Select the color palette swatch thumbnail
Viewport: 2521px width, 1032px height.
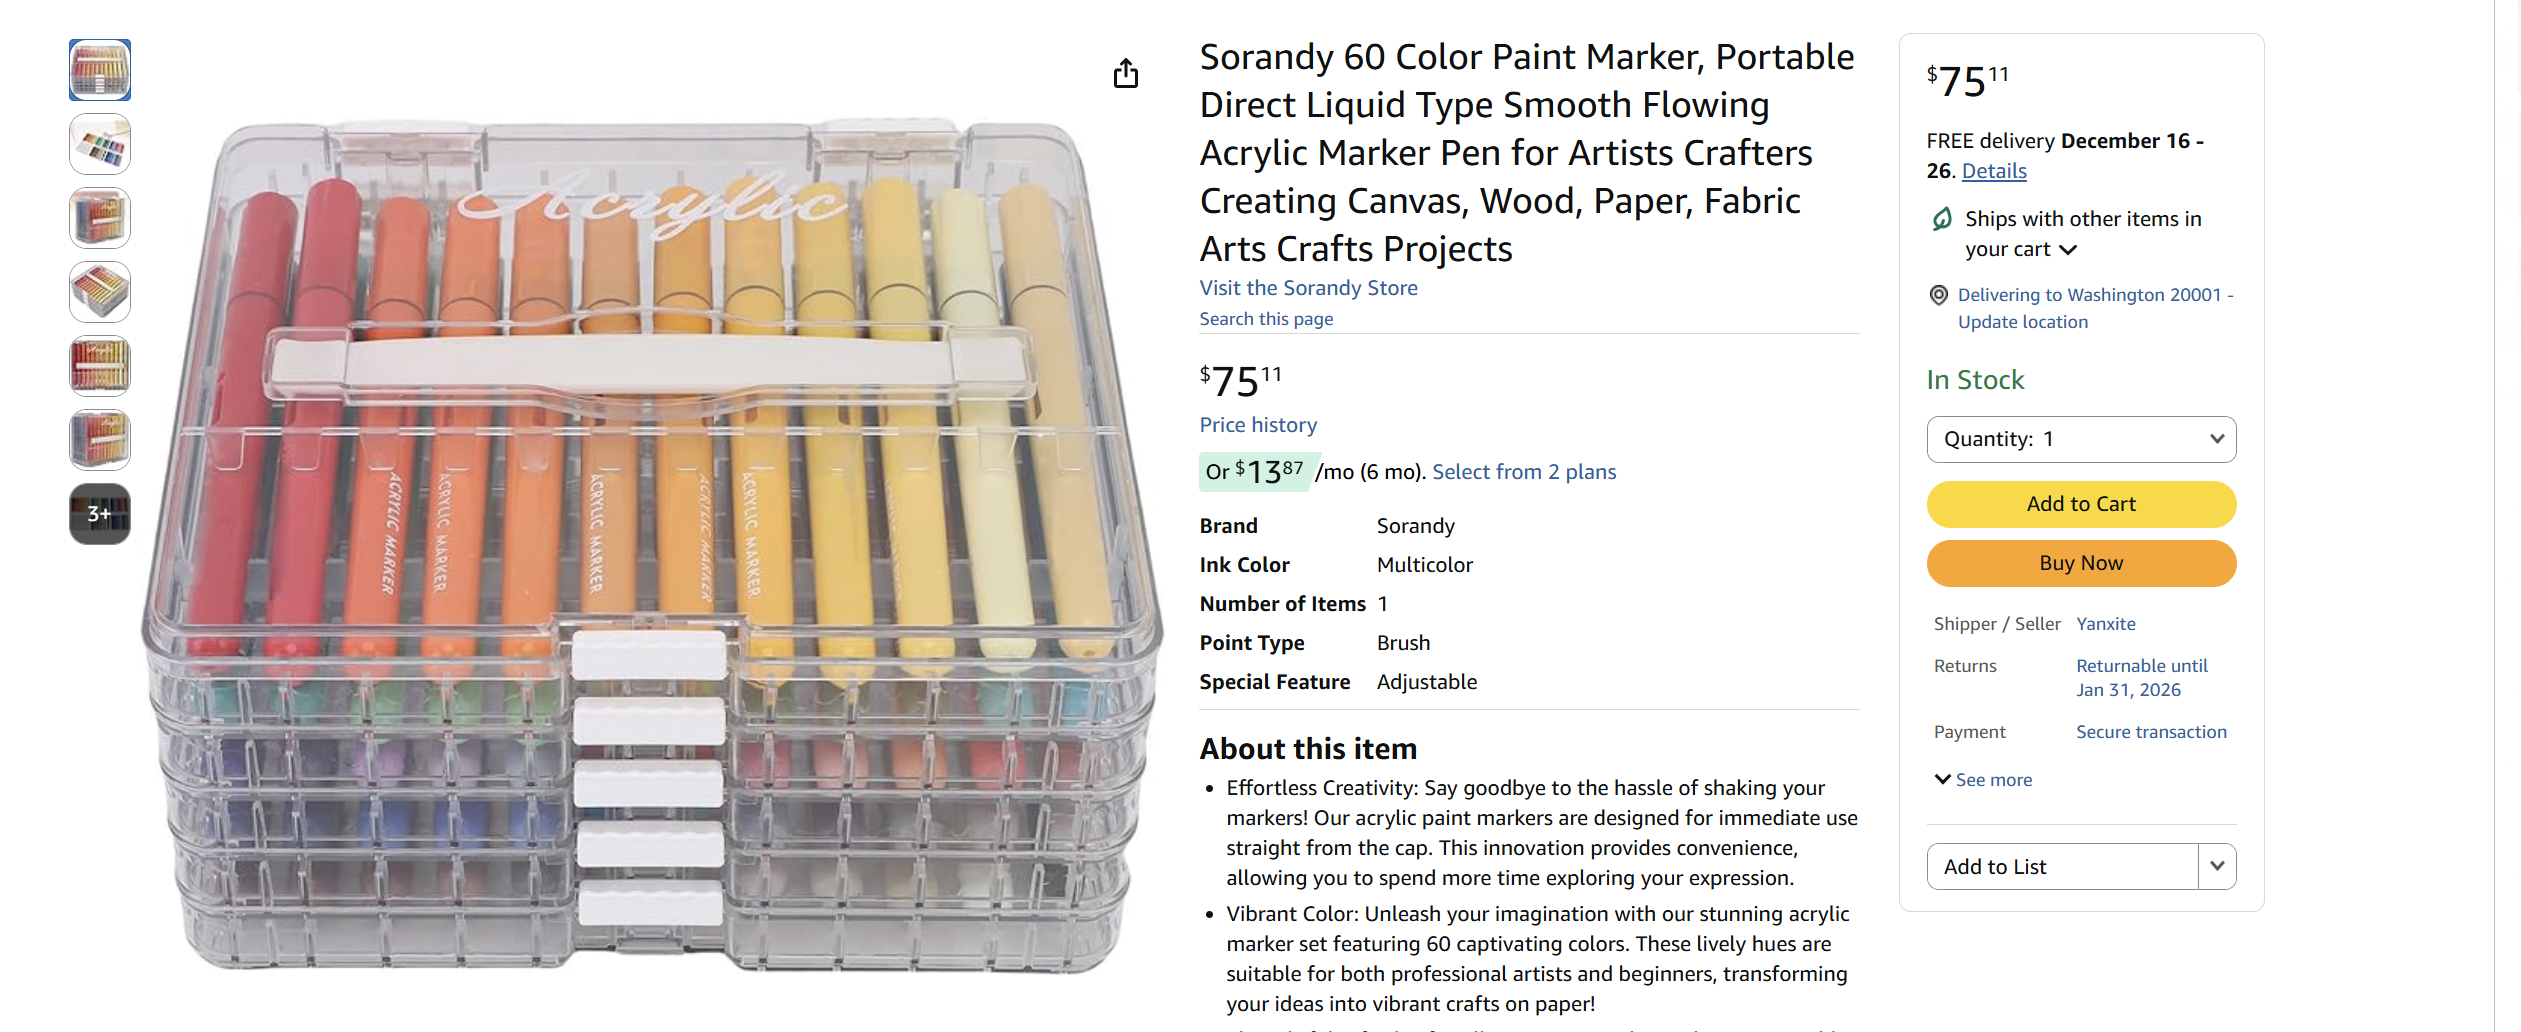tap(99, 143)
